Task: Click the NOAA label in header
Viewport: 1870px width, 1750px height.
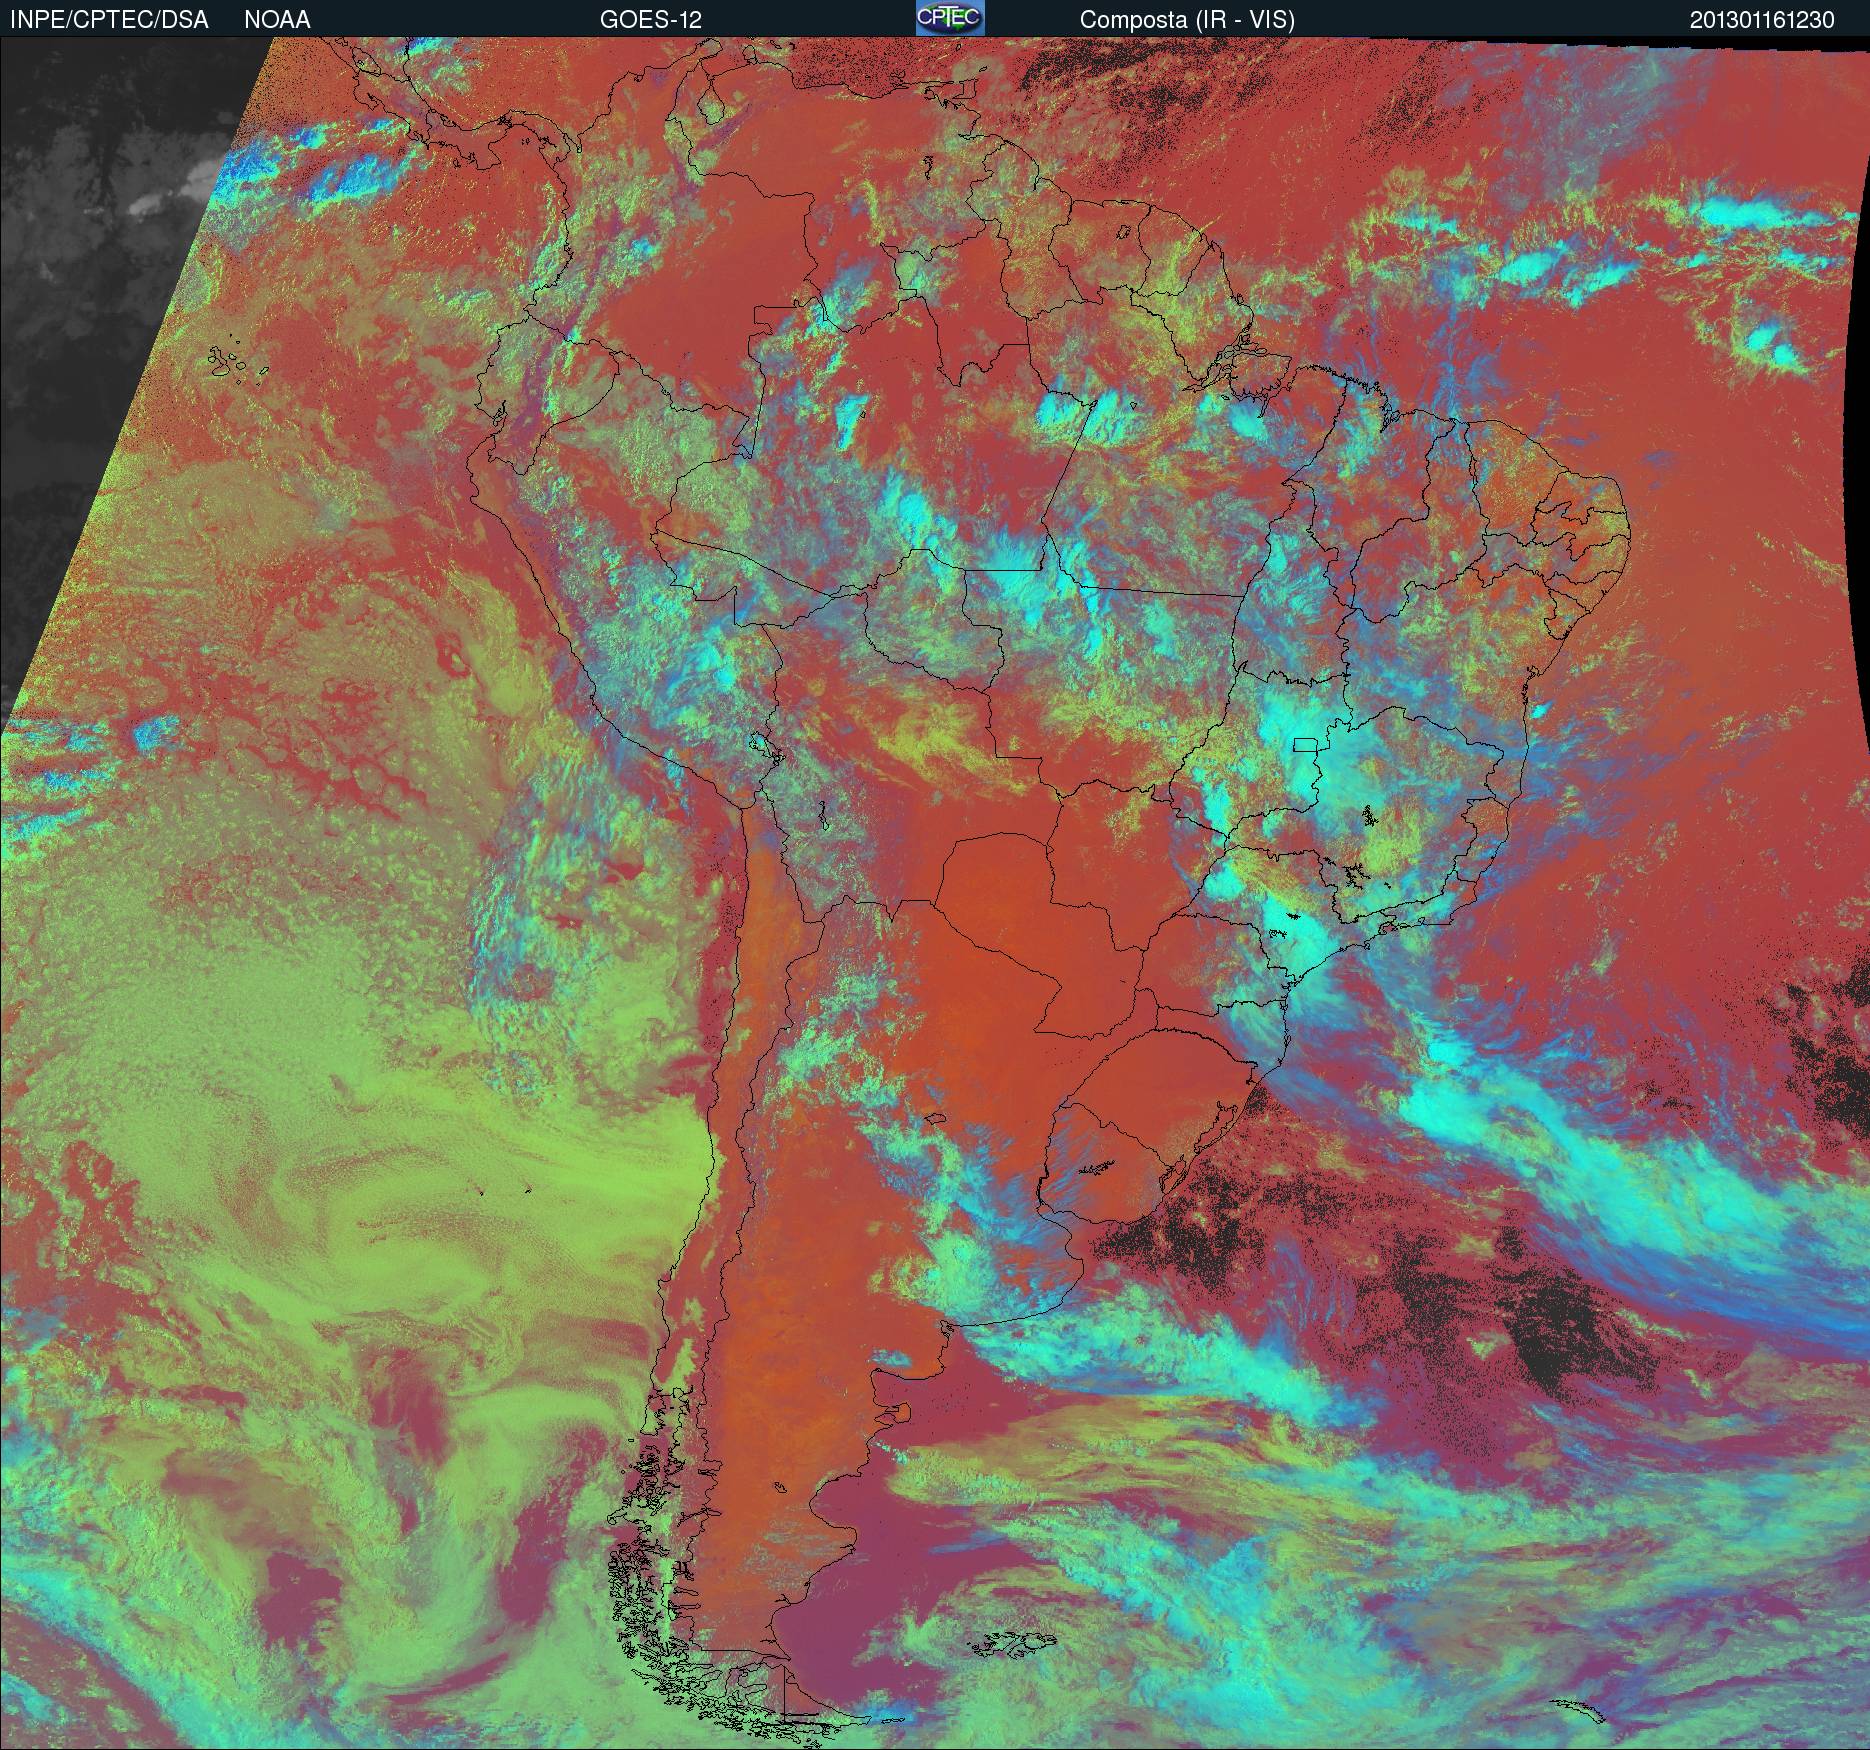Action: (x=277, y=20)
